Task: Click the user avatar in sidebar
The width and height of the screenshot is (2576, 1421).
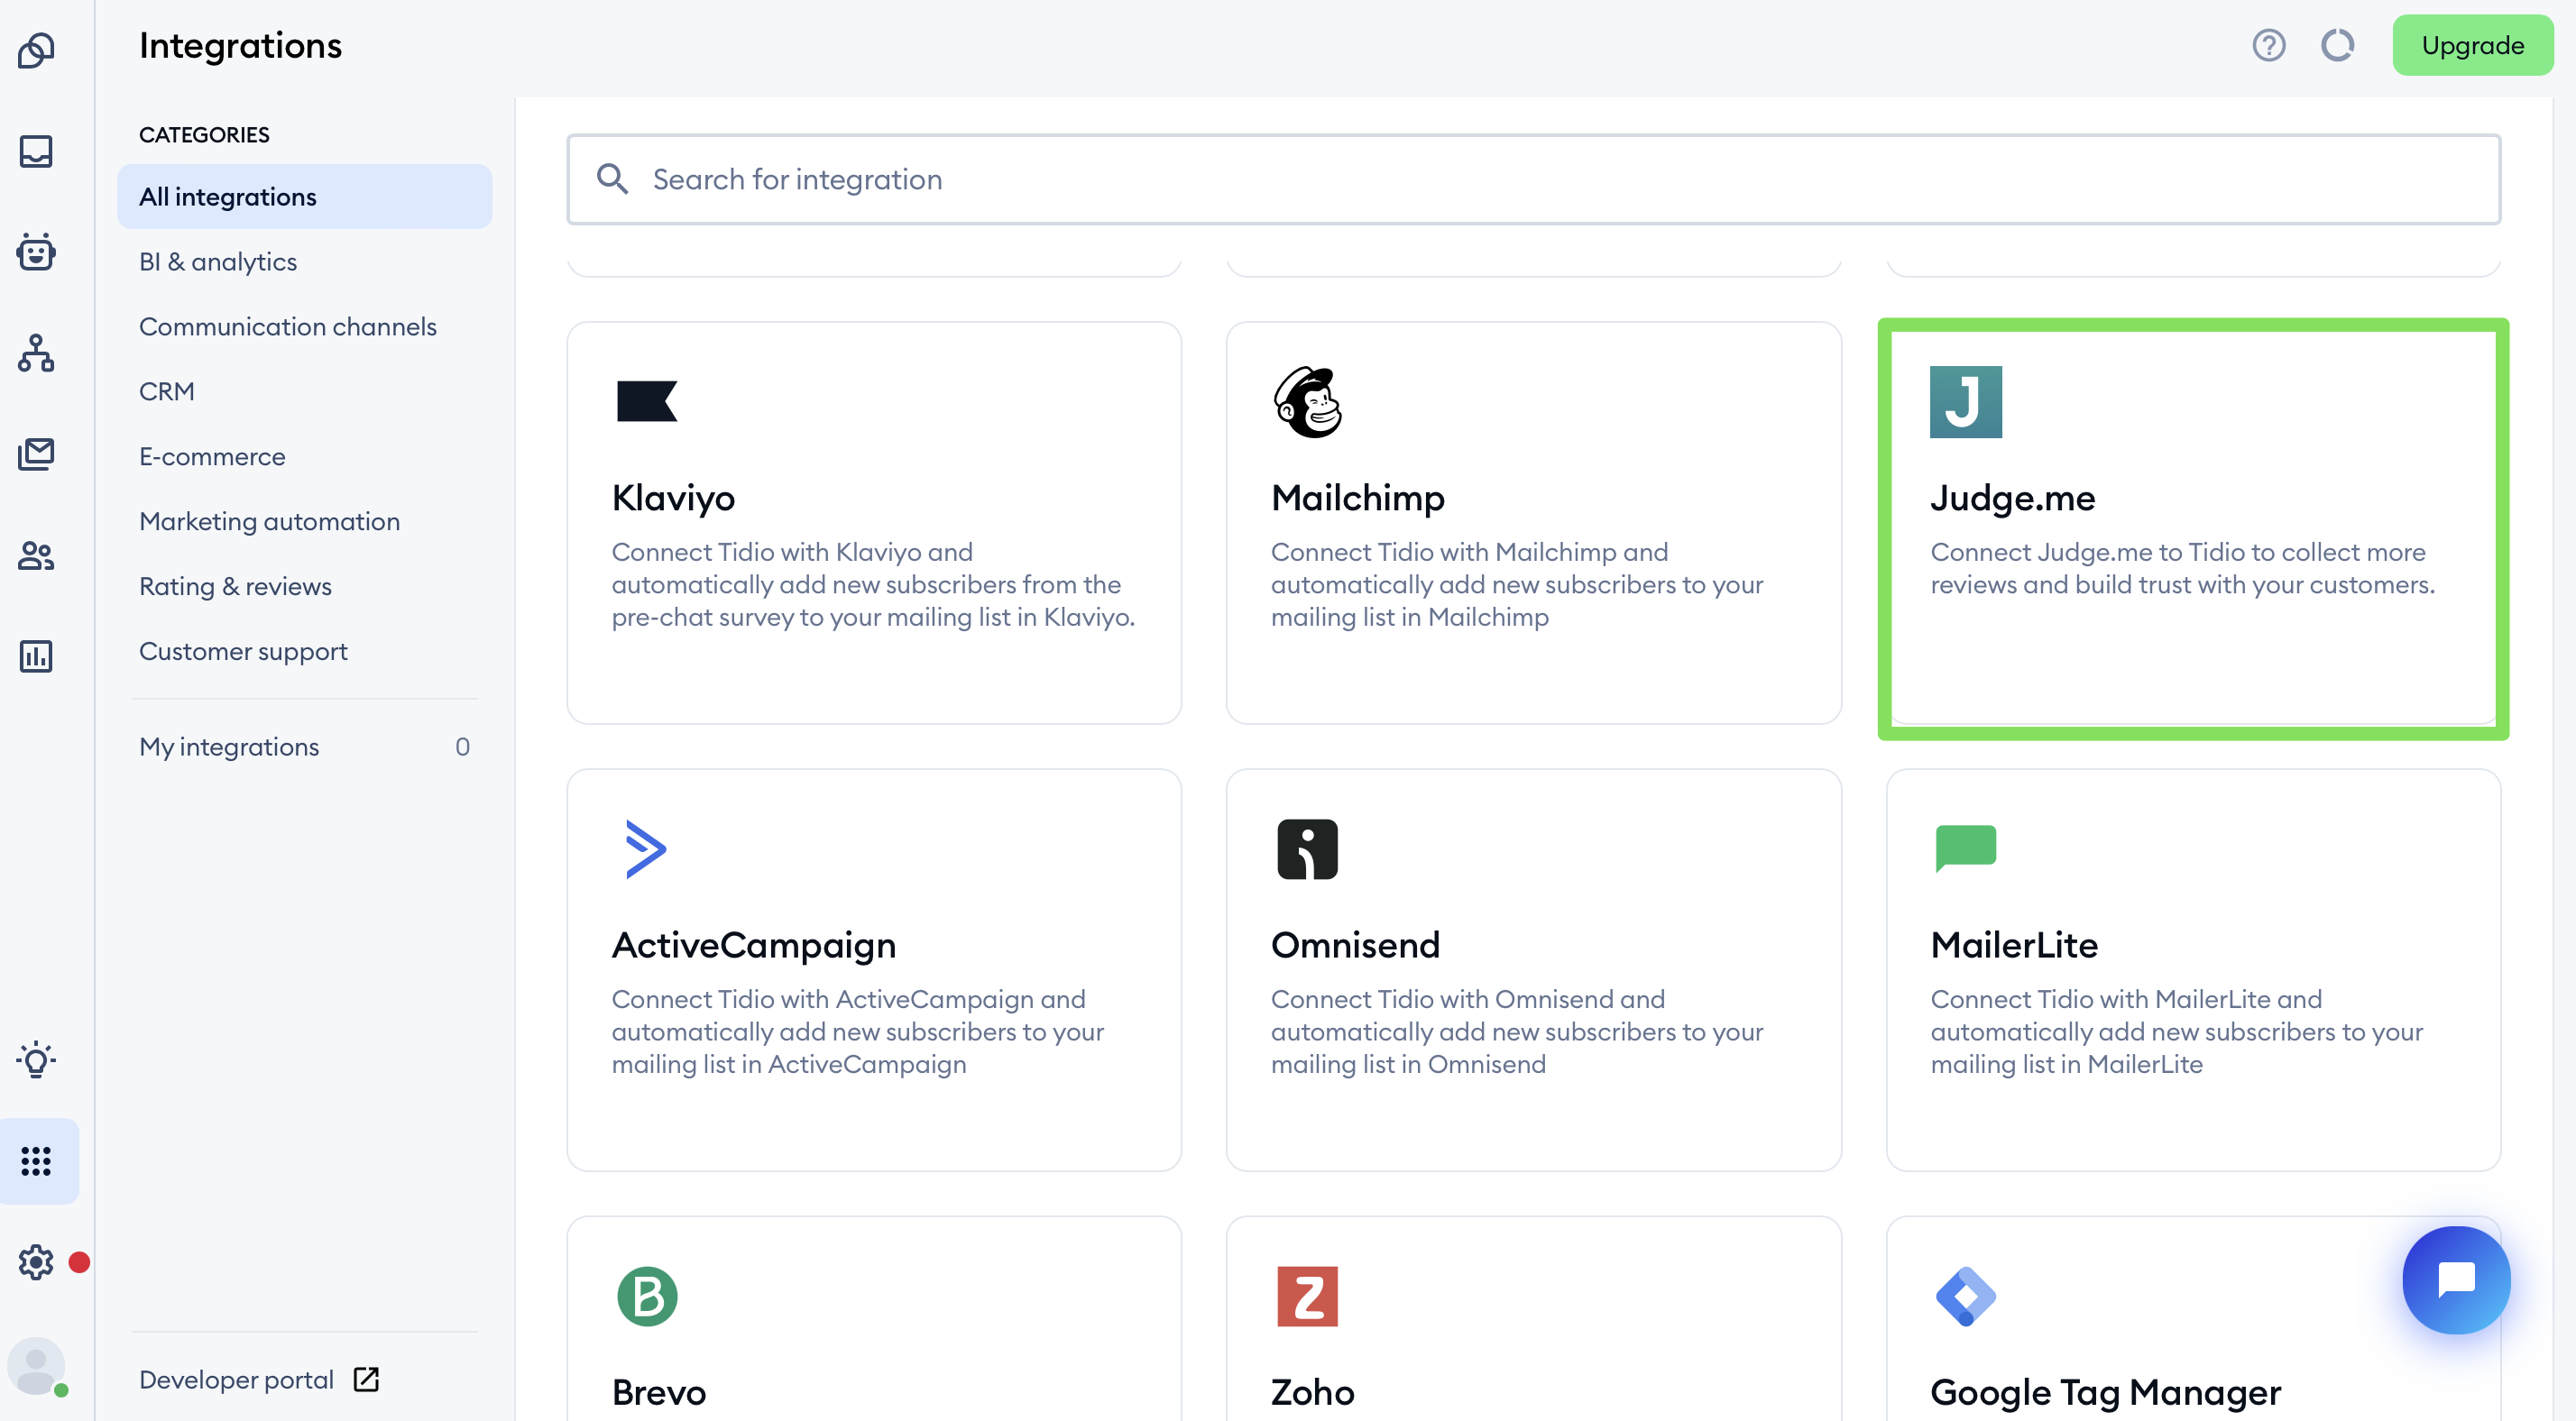Action: 36,1365
